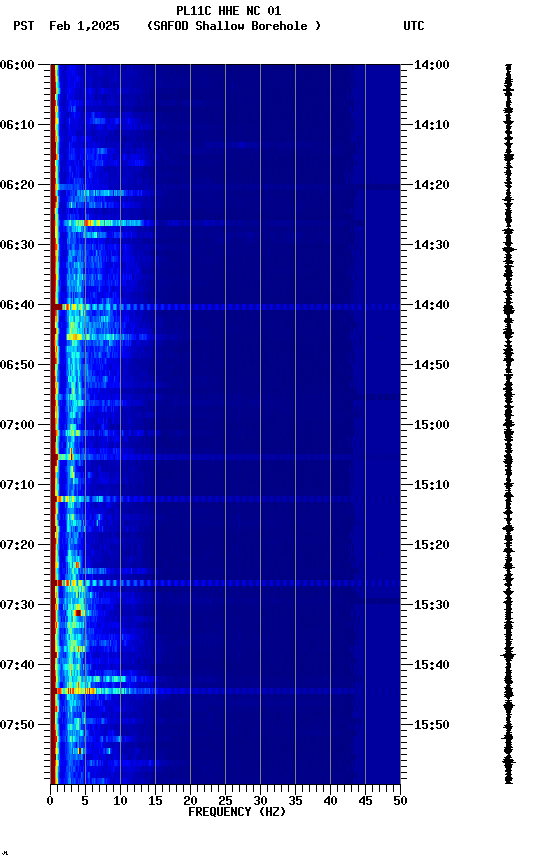Click the "07:00" PST time label
Screen dimensions: 552x864
(17, 425)
